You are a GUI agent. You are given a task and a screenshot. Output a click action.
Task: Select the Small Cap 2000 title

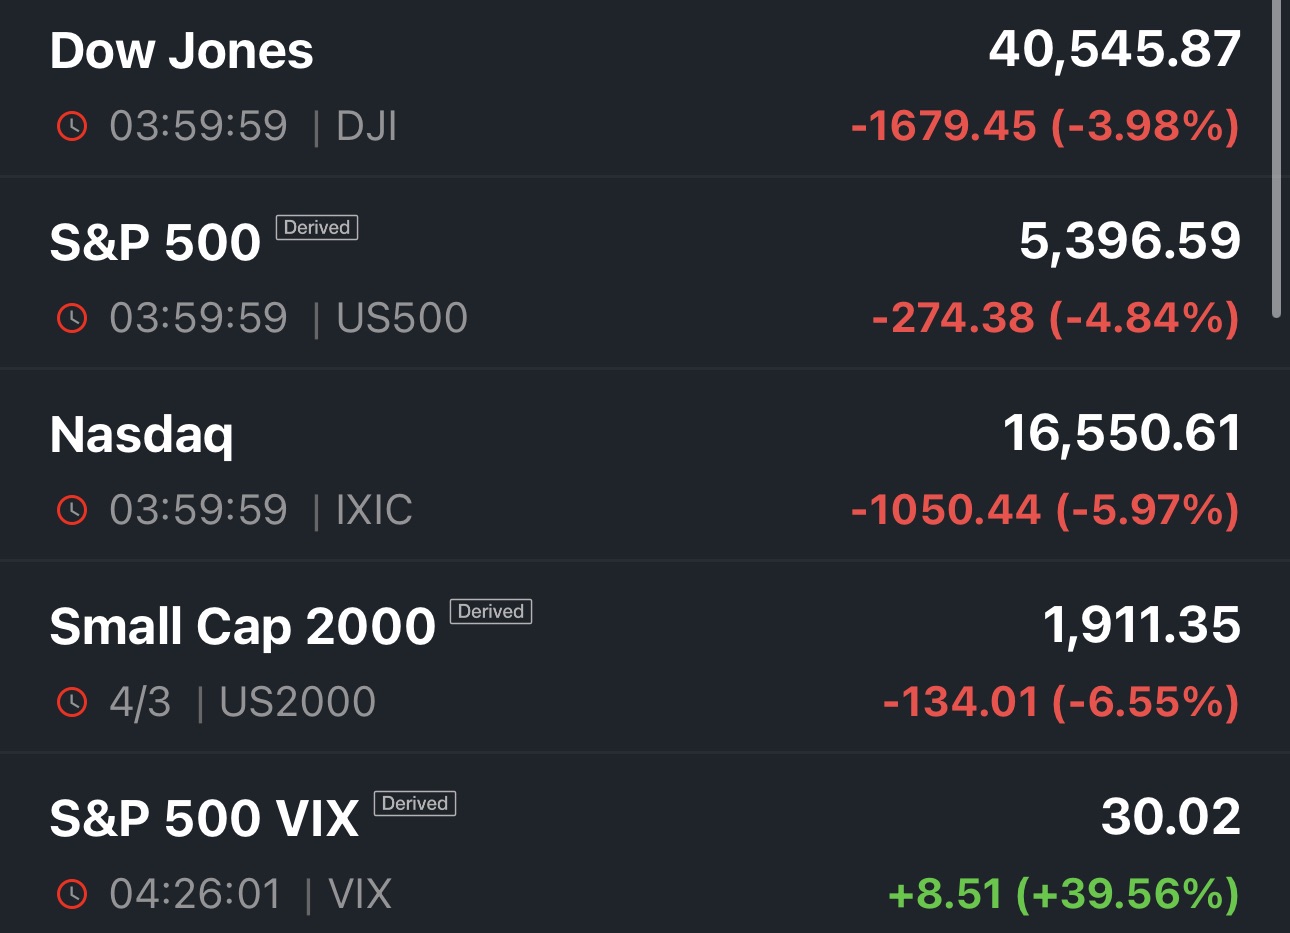[242, 627]
